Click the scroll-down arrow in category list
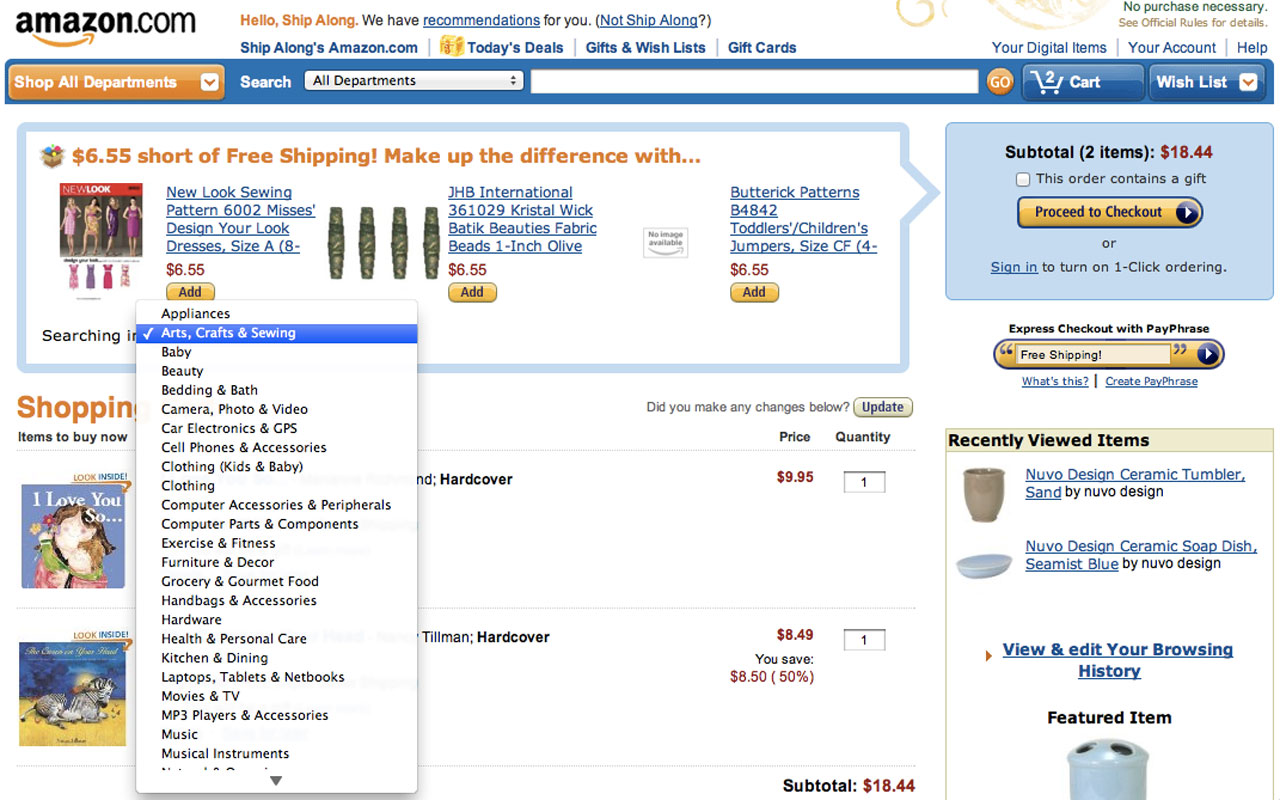 point(276,781)
